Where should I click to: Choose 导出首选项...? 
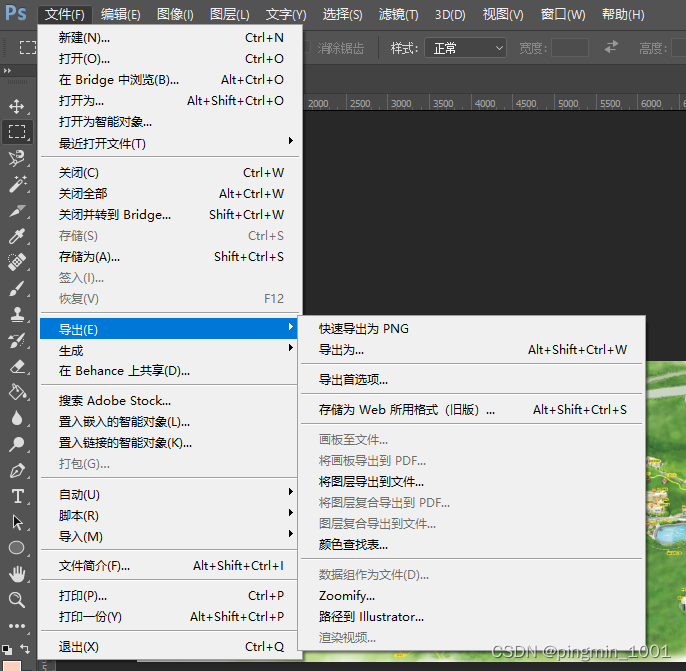pos(472,379)
